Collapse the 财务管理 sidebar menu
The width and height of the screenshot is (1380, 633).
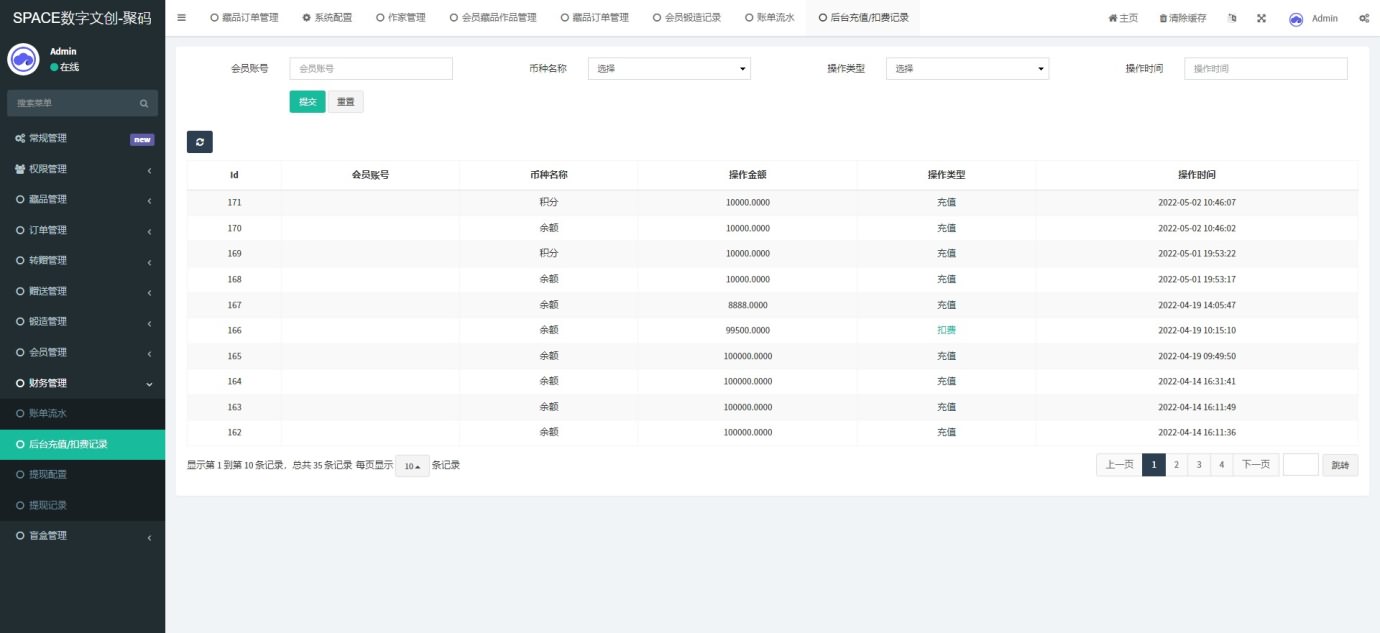(82, 383)
